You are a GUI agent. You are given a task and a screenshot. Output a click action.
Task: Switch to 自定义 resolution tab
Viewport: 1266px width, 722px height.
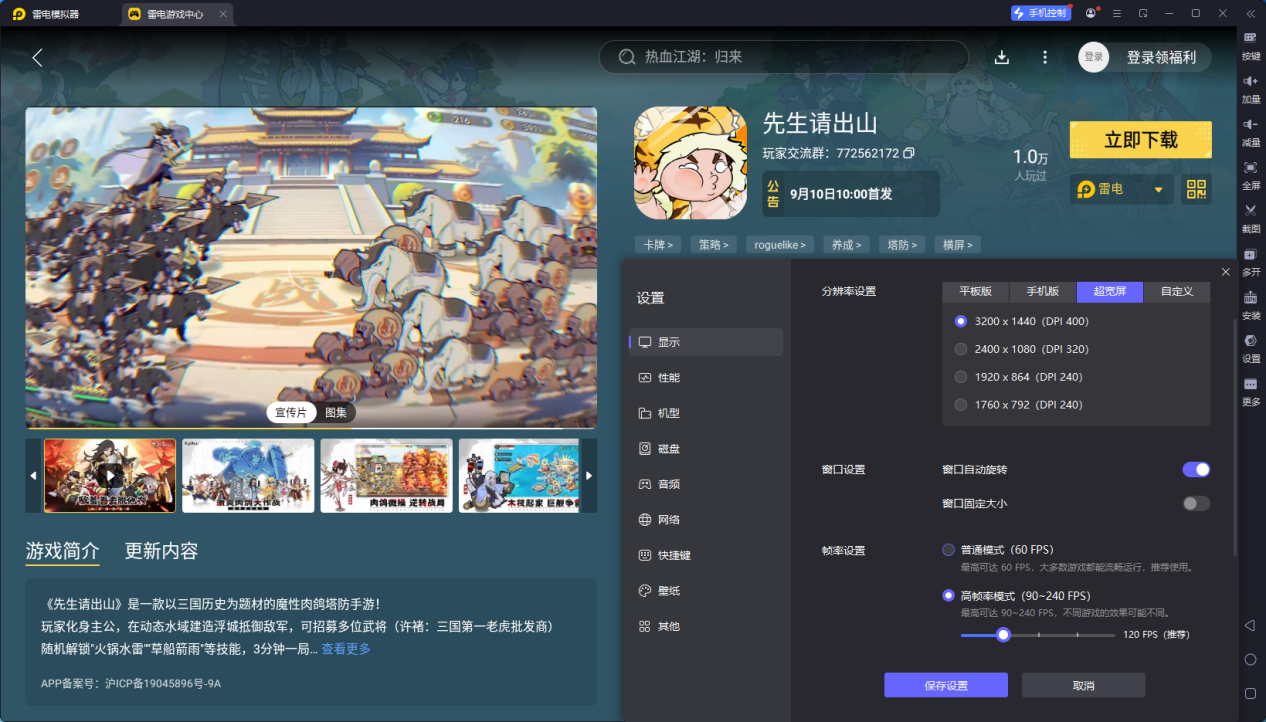(1177, 291)
